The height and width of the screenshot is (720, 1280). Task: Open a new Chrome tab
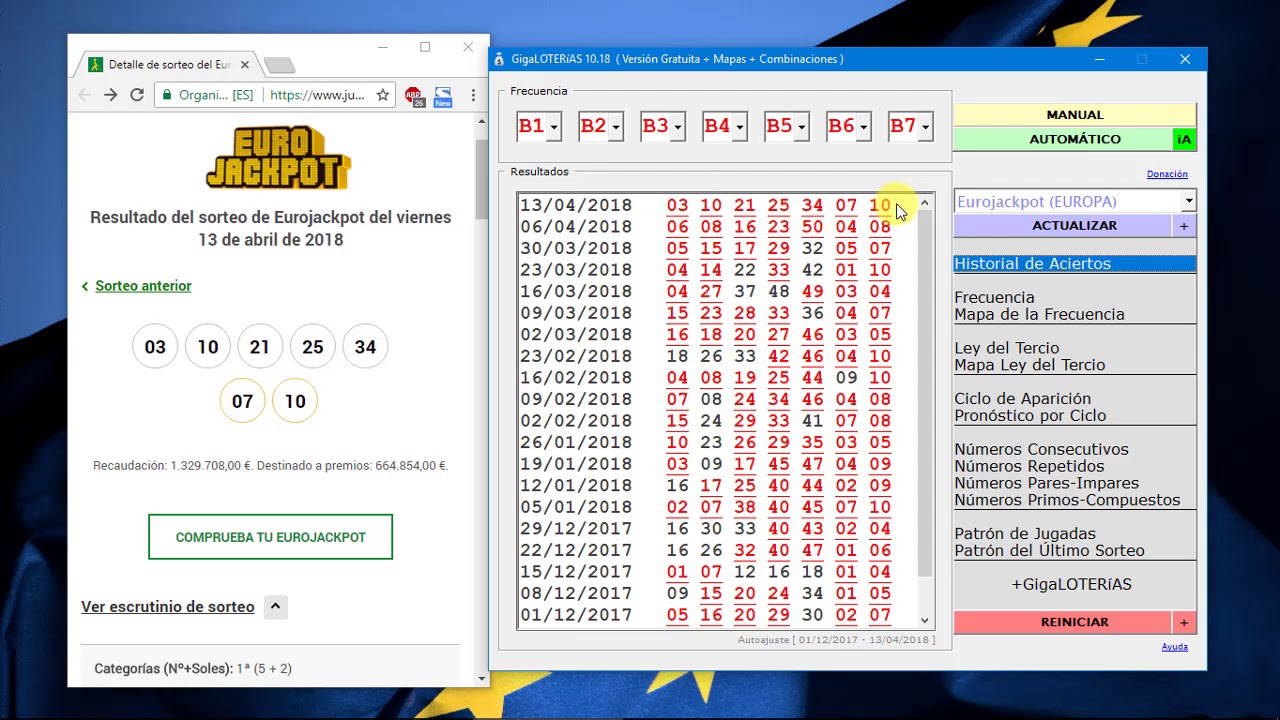[x=280, y=65]
